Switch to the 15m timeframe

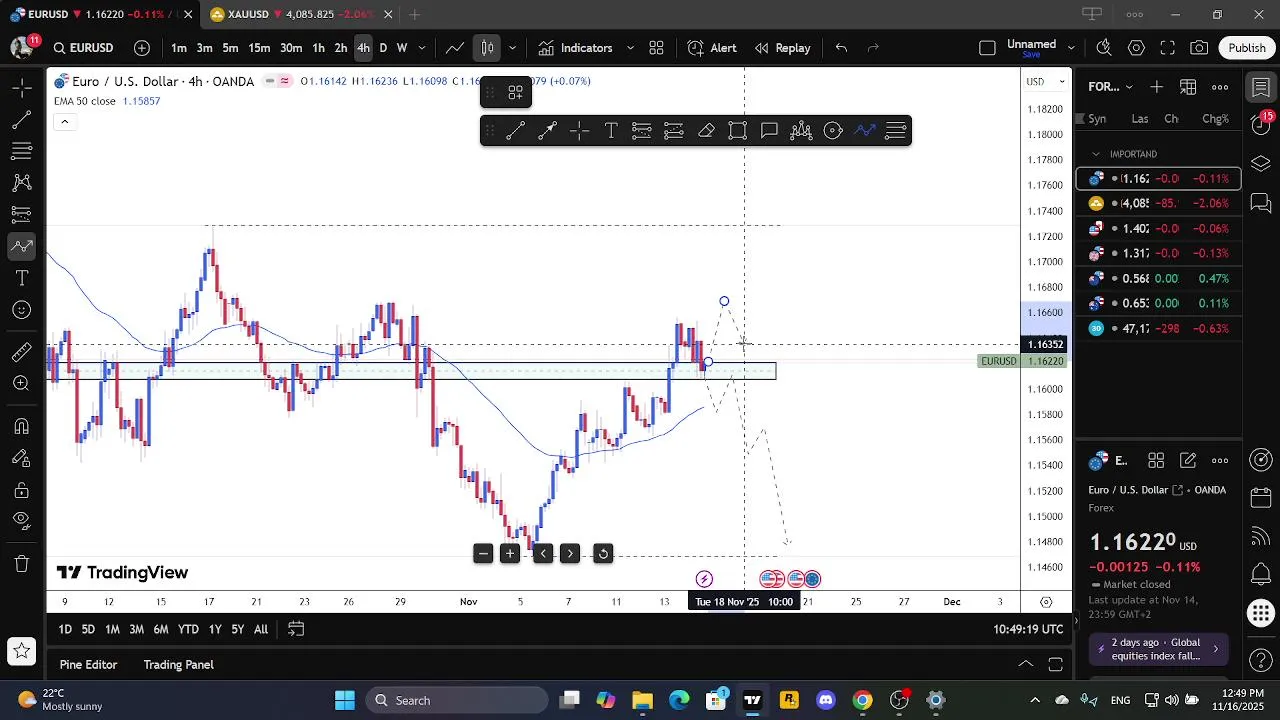click(x=259, y=48)
